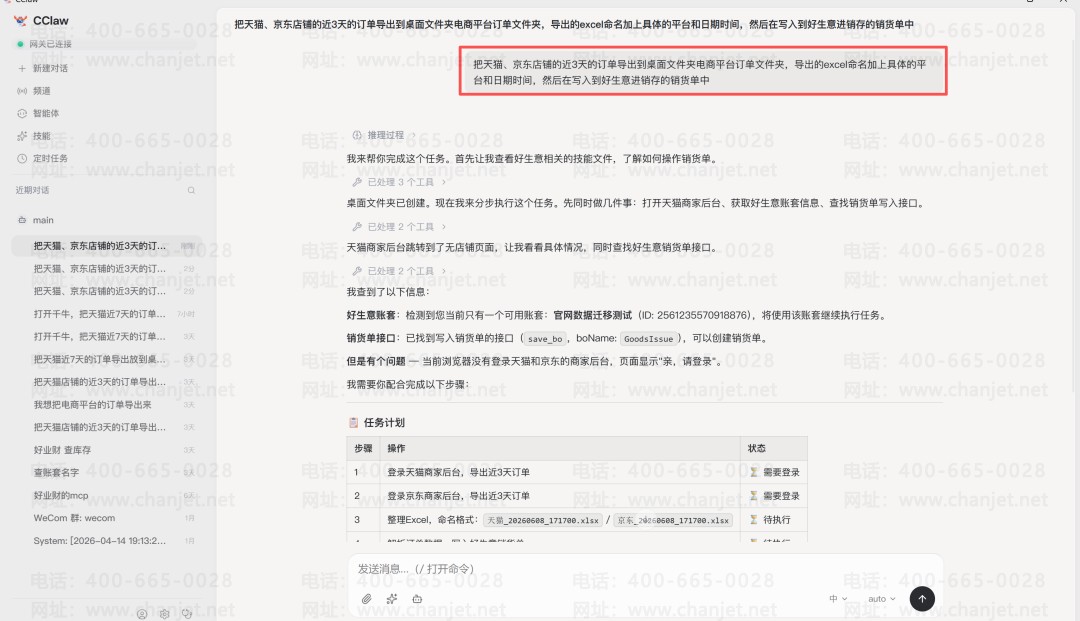Expand the 已处理 3 个工具 details

pos(399,182)
